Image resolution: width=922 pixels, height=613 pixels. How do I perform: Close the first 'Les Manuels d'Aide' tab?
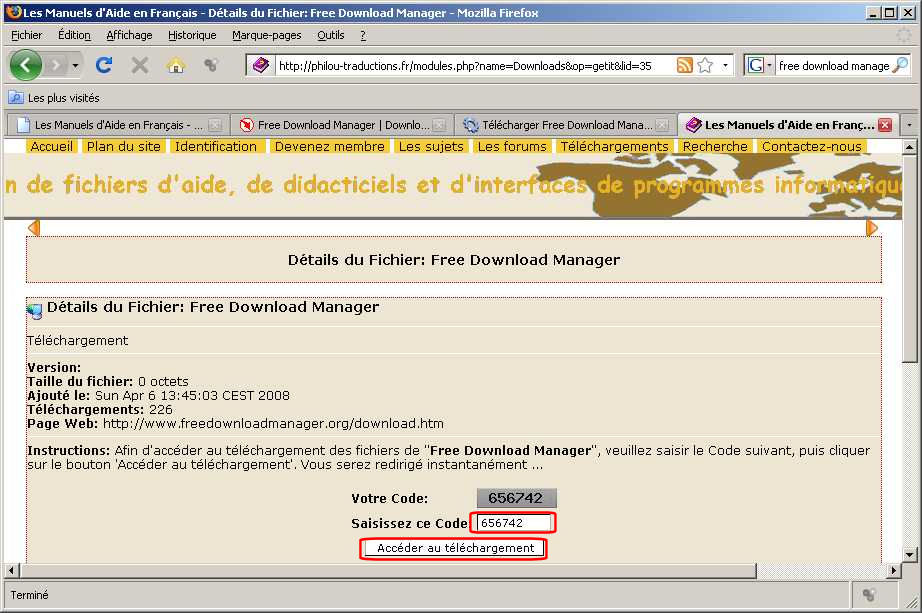[x=215, y=125]
